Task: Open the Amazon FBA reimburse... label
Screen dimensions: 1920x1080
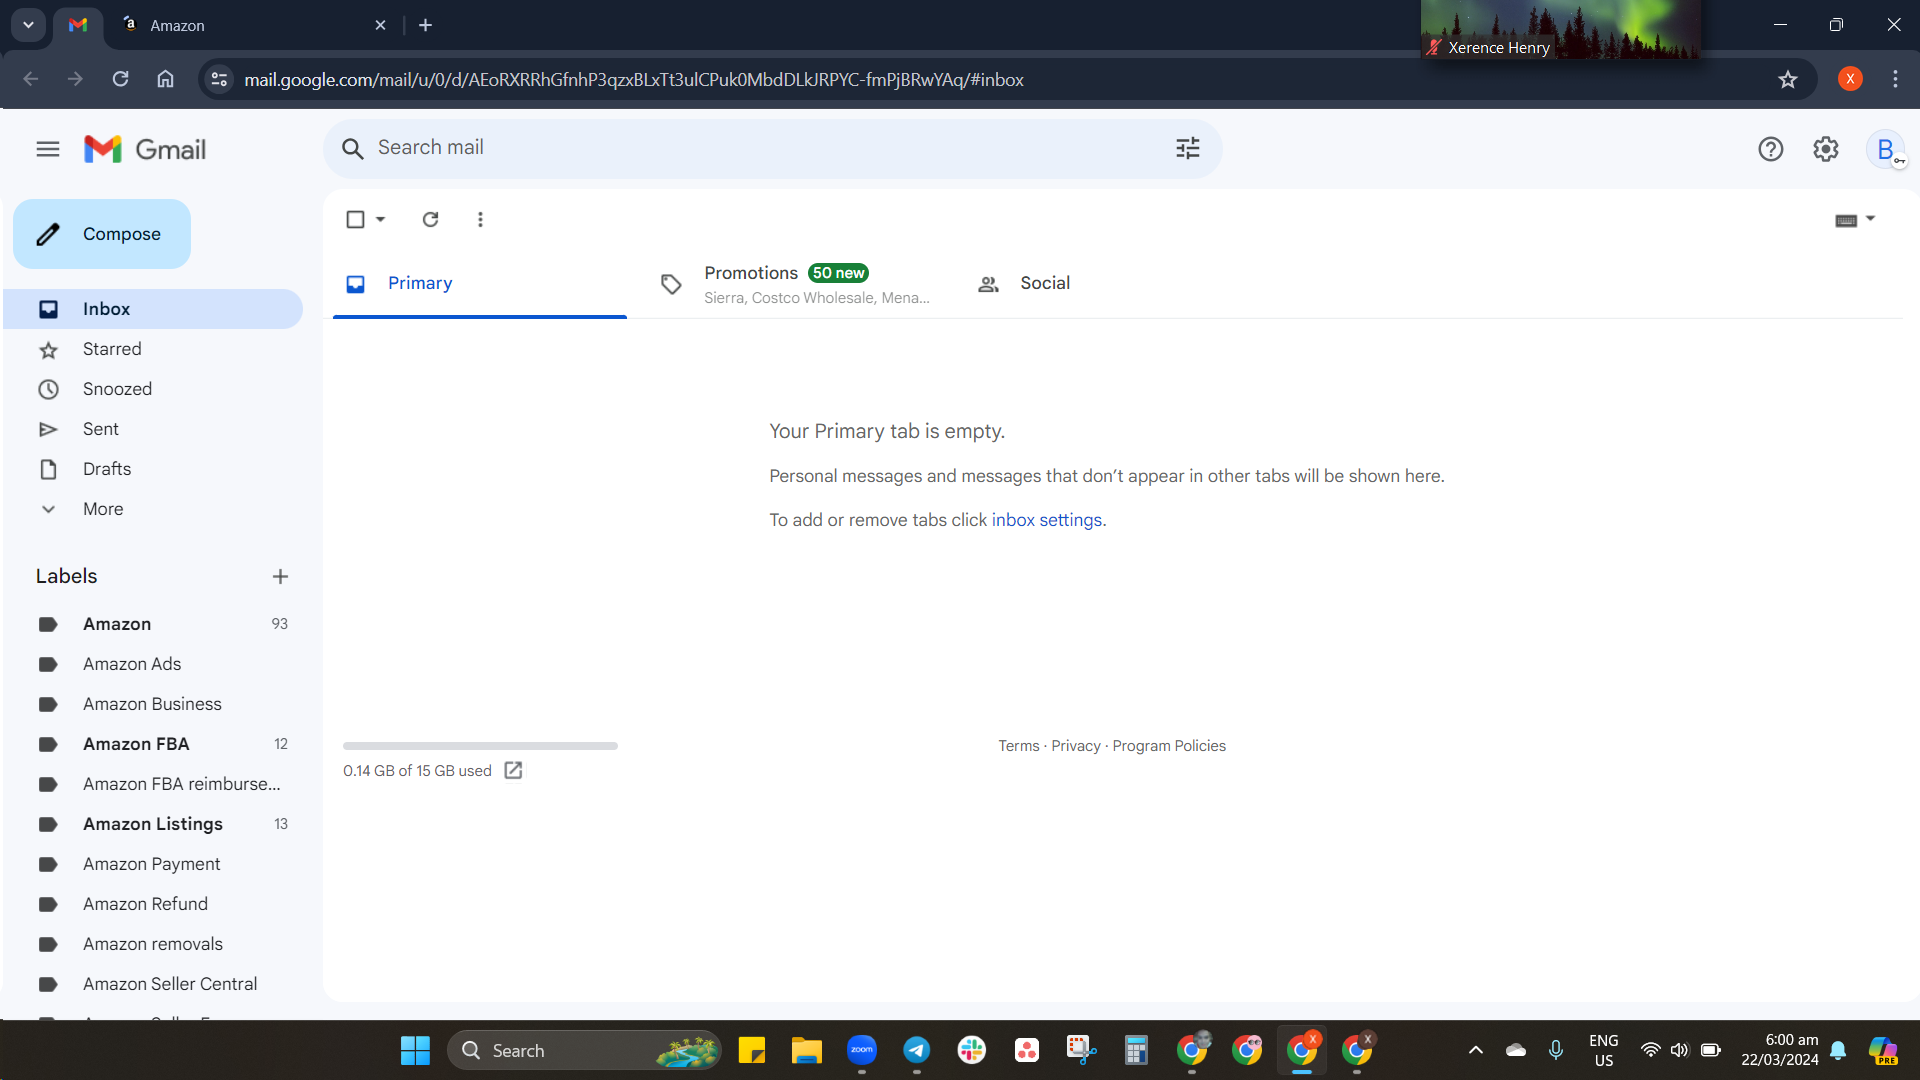Action: 152,784
